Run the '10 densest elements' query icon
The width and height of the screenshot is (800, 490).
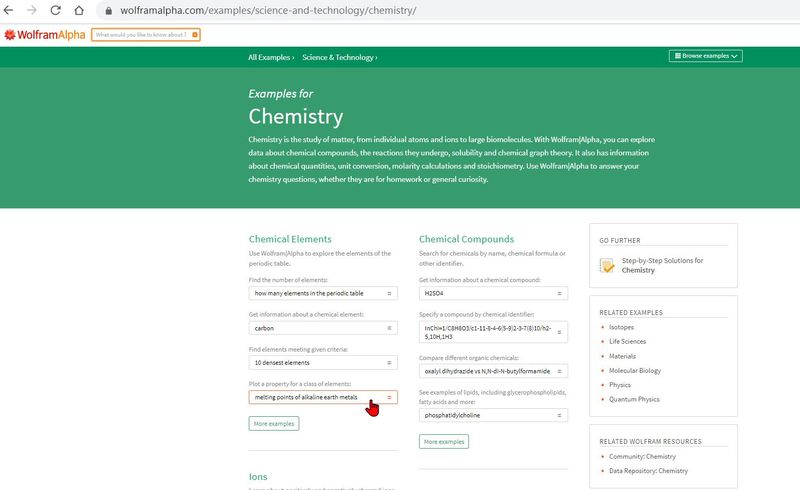389,362
